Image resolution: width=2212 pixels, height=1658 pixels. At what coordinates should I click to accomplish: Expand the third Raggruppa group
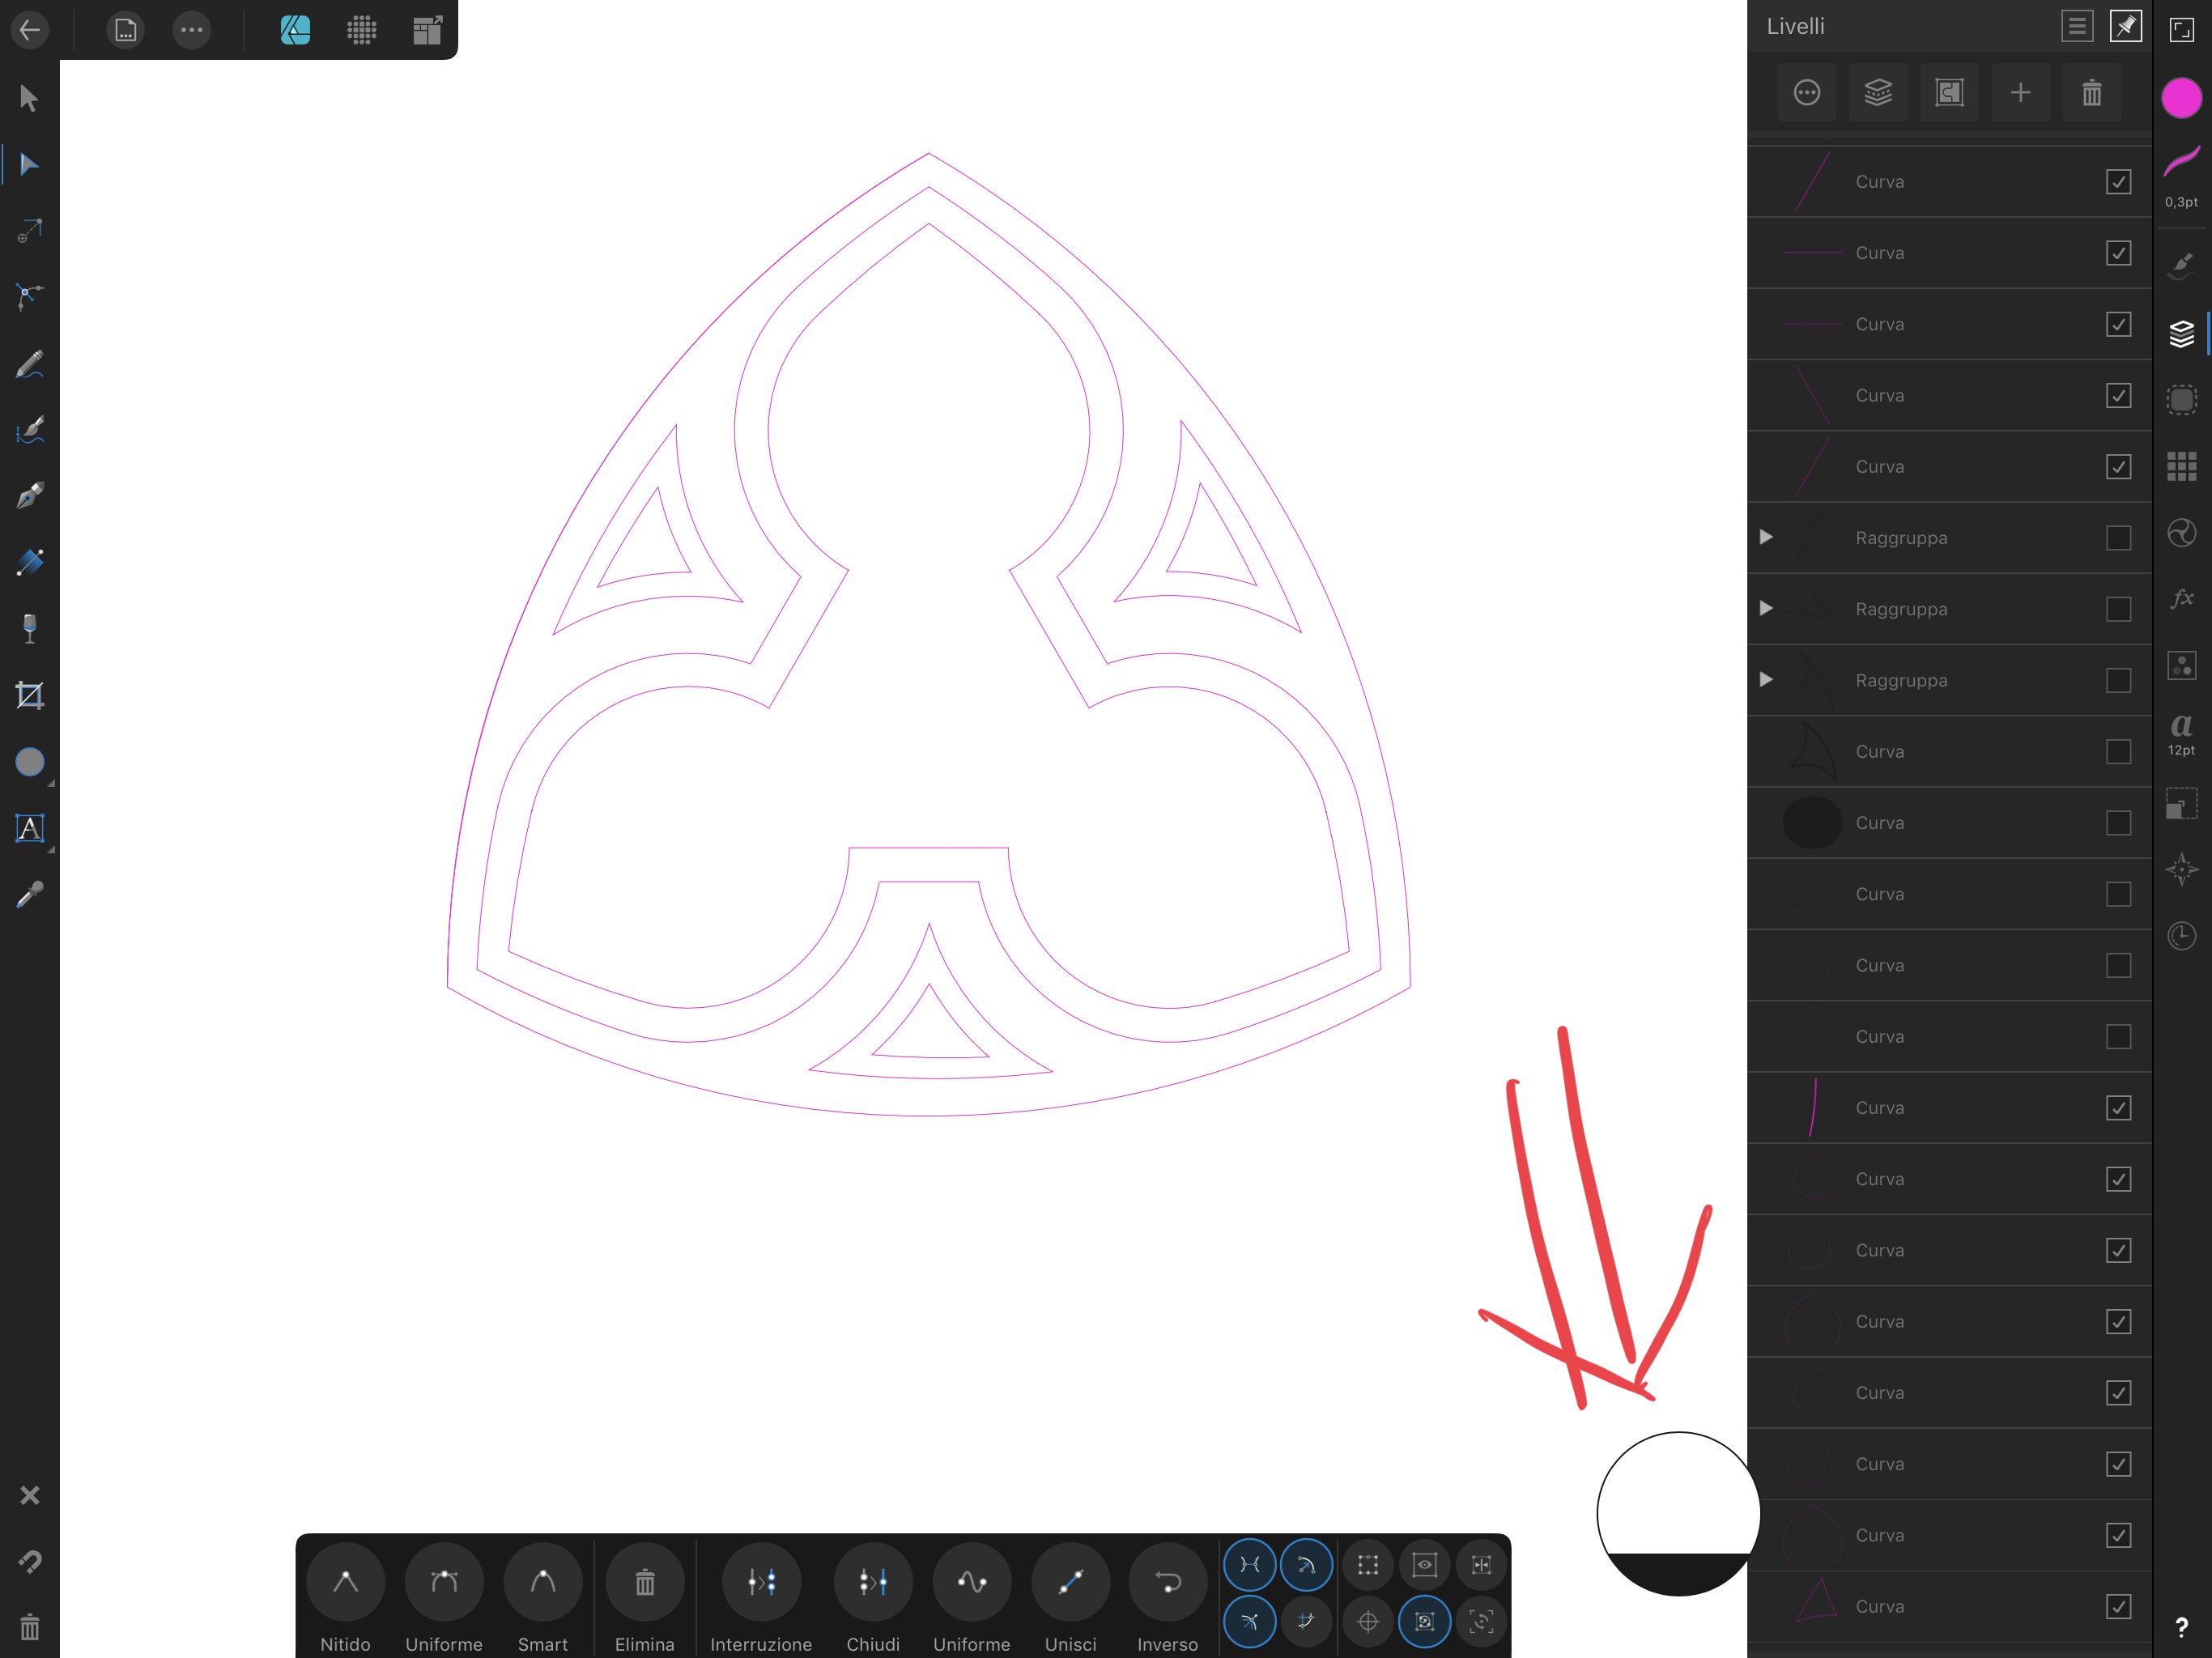click(x=1766, y=679)
